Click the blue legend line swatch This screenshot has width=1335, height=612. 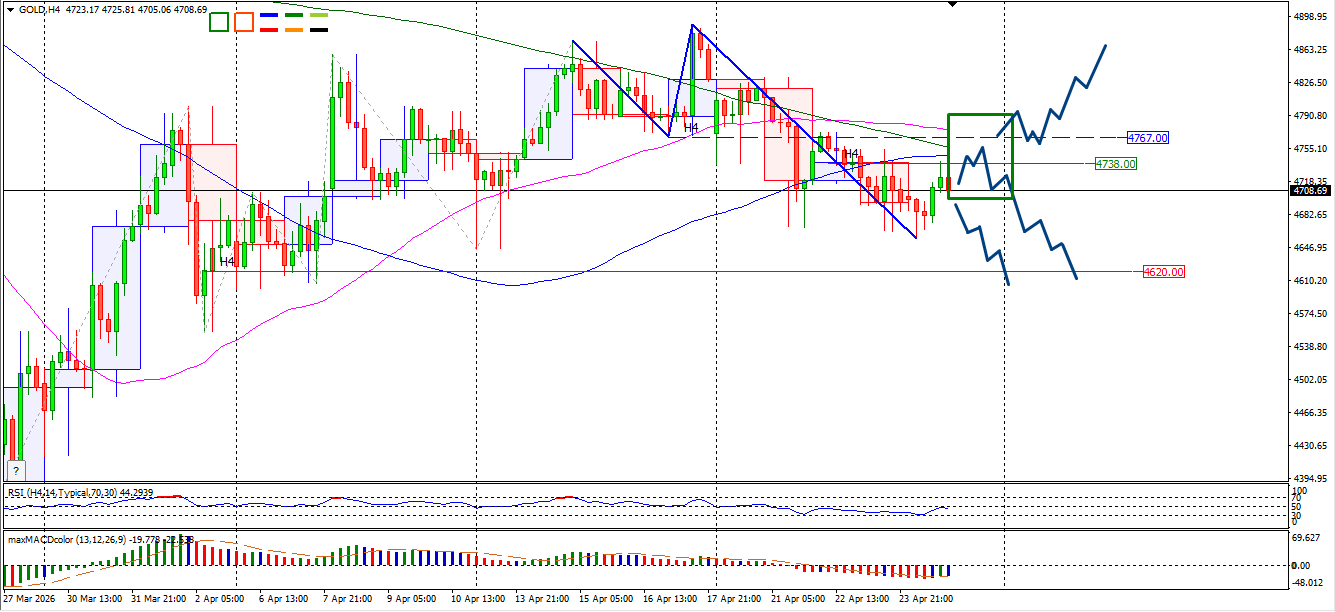pyautogui.click(x=269, y=16)
